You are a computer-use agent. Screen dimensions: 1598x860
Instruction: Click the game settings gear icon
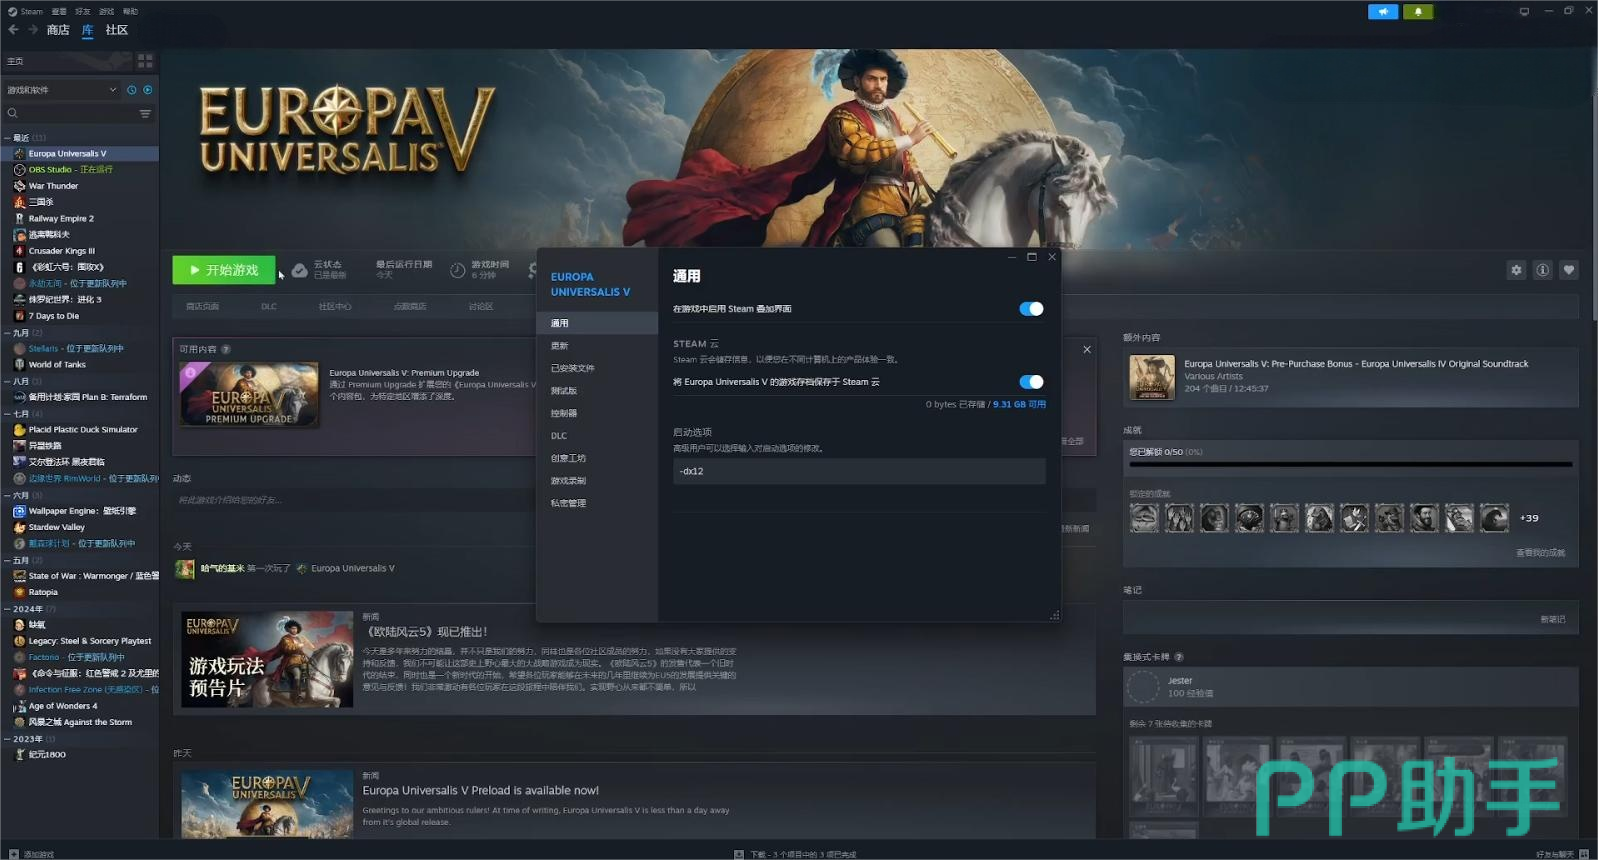pyautogui.click(x=1516, y=270)
